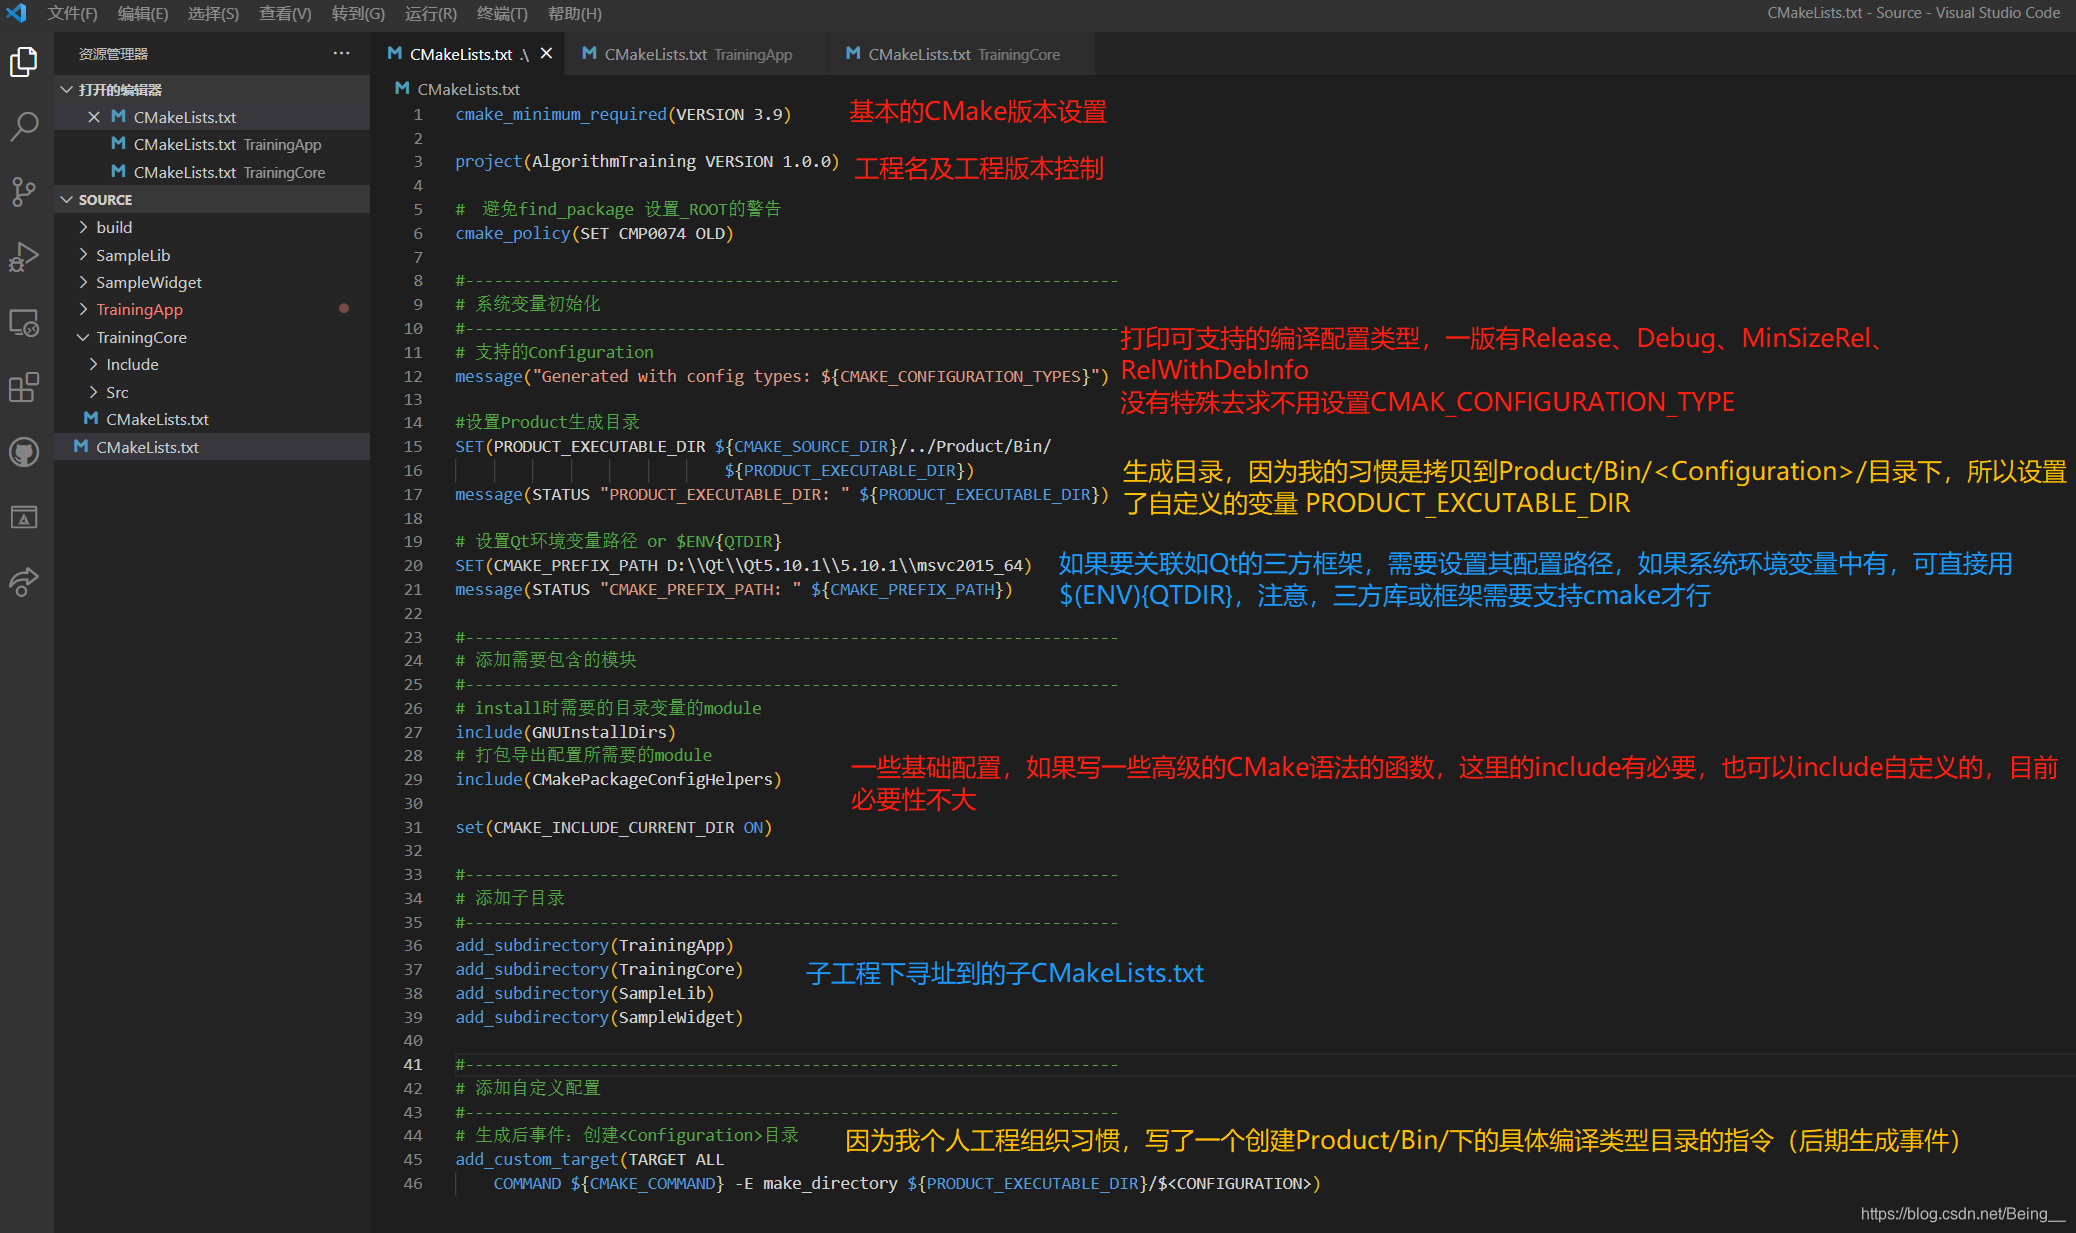Switch to CMakeLists.txt TrainingCore tab
This screenshot has height=1233, width=2076.
(963, 54)
